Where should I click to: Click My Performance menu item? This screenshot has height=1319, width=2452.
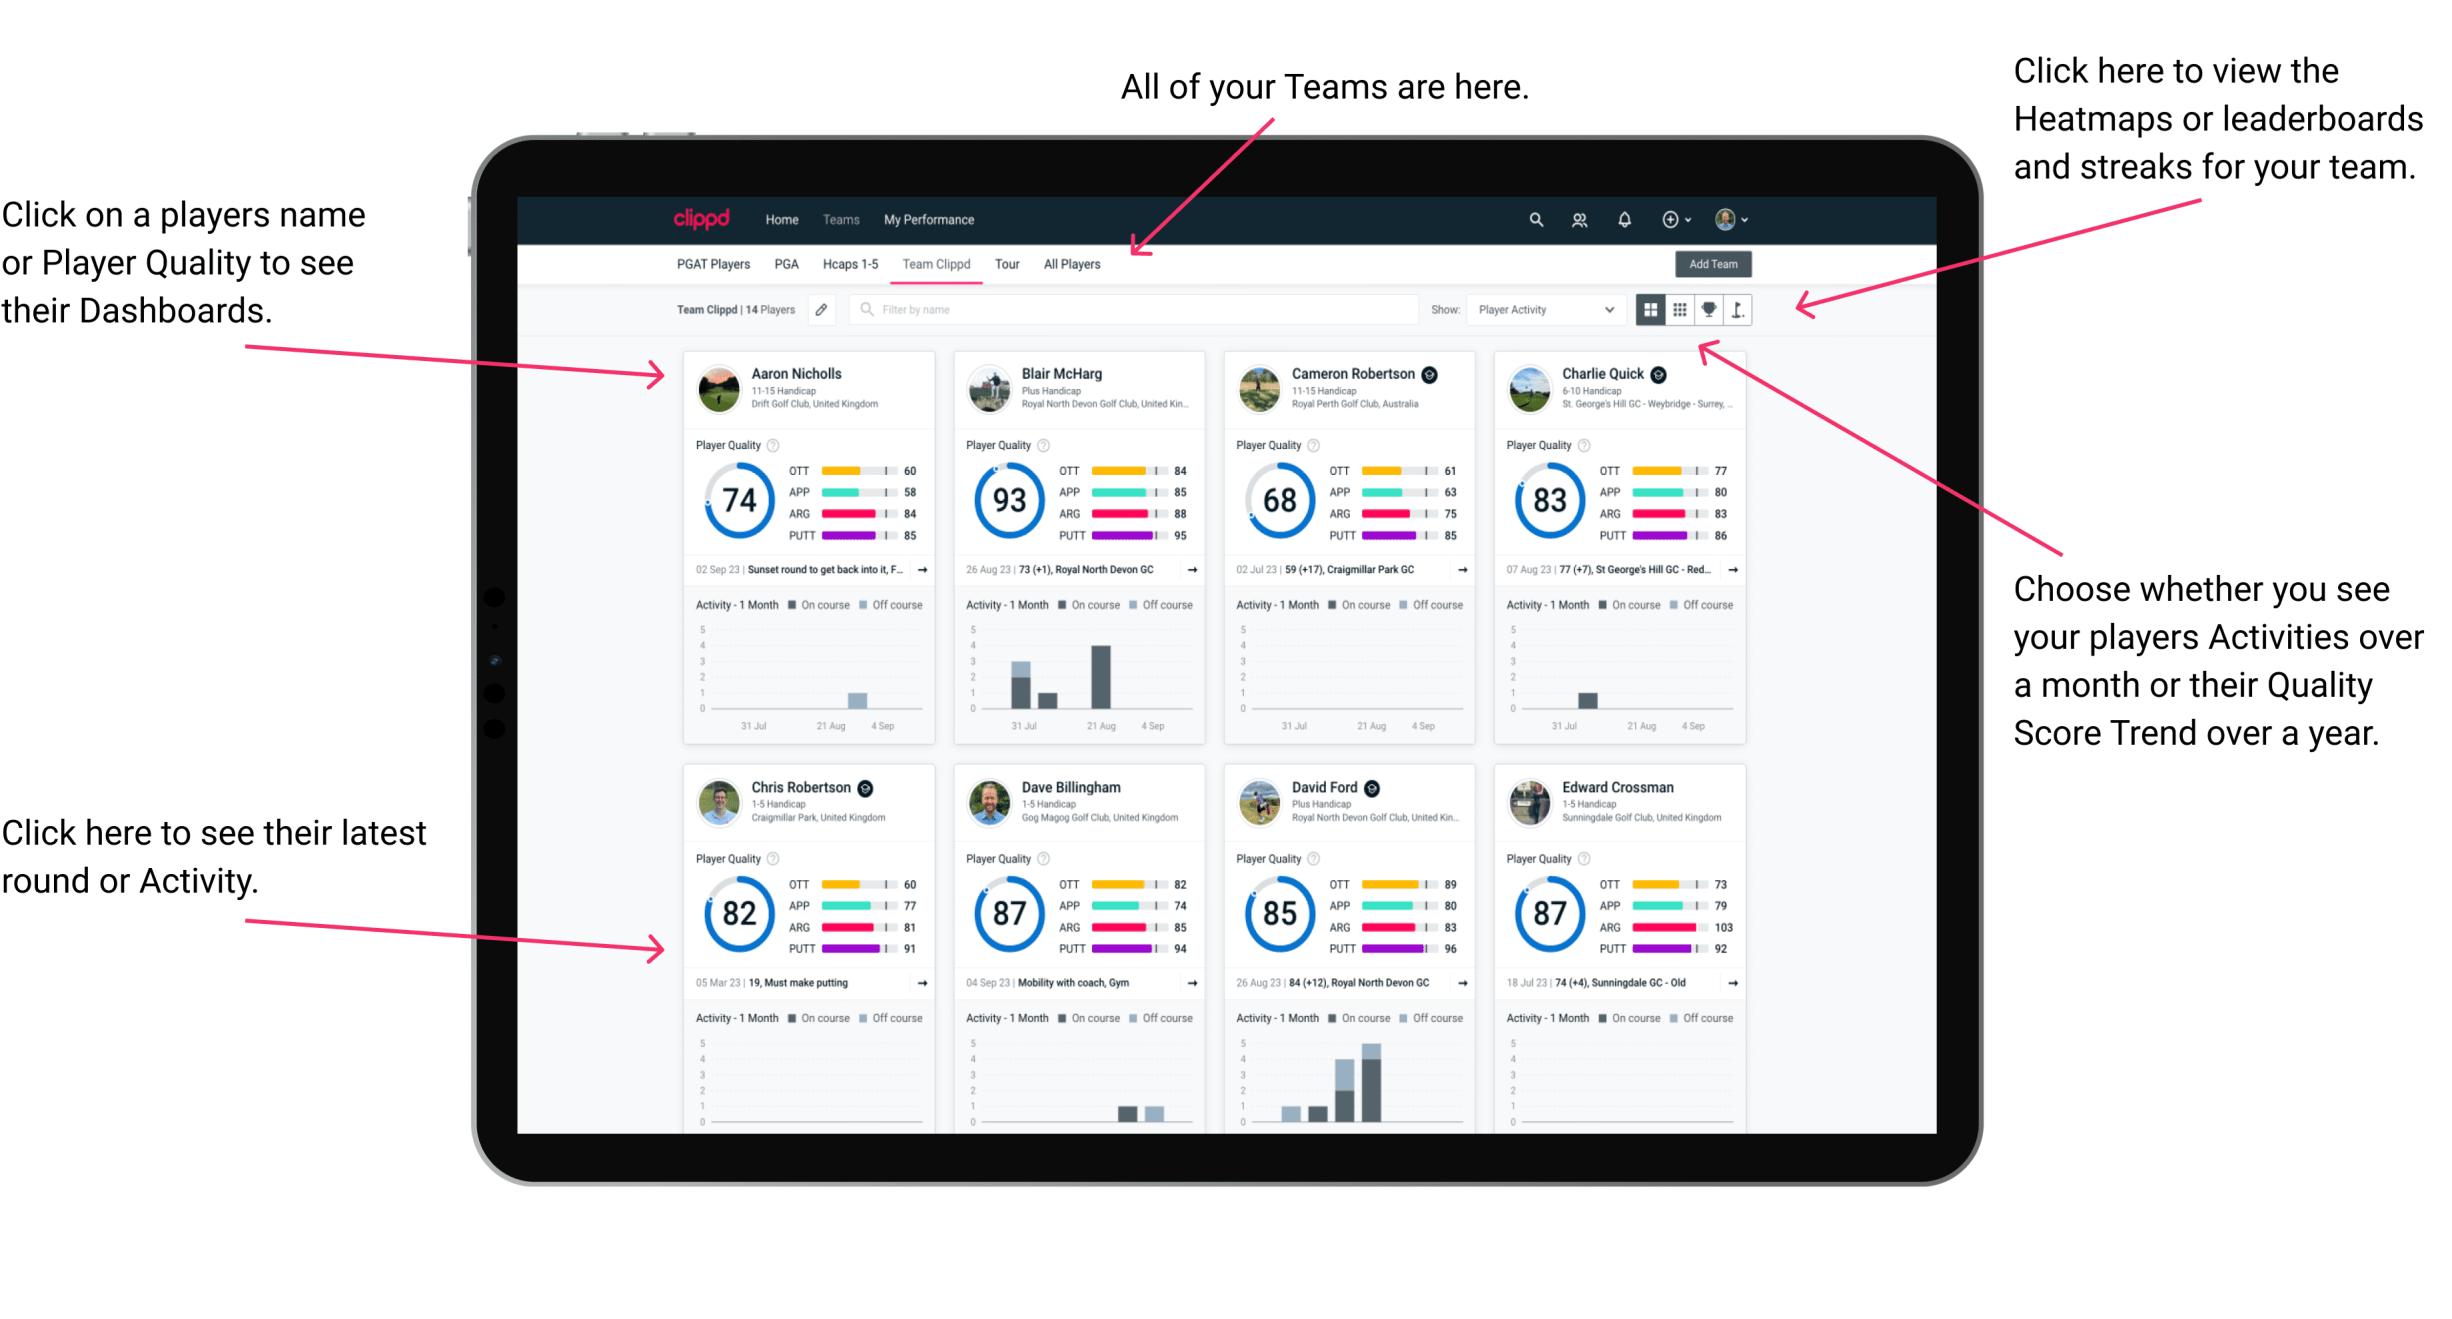929,219
